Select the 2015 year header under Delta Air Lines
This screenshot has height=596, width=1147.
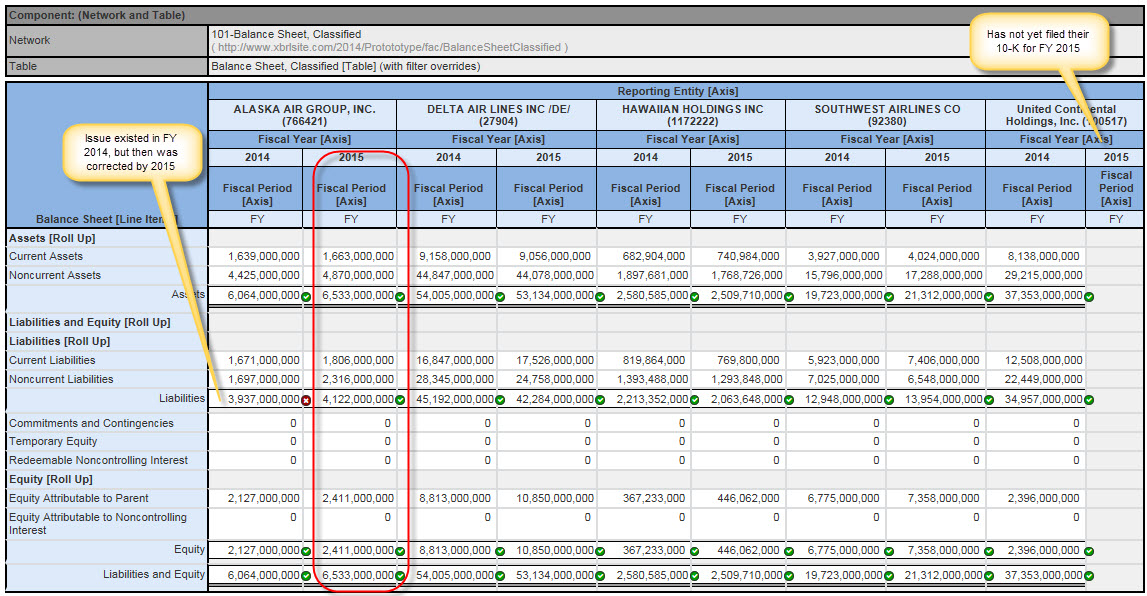[x=548, y=157]
